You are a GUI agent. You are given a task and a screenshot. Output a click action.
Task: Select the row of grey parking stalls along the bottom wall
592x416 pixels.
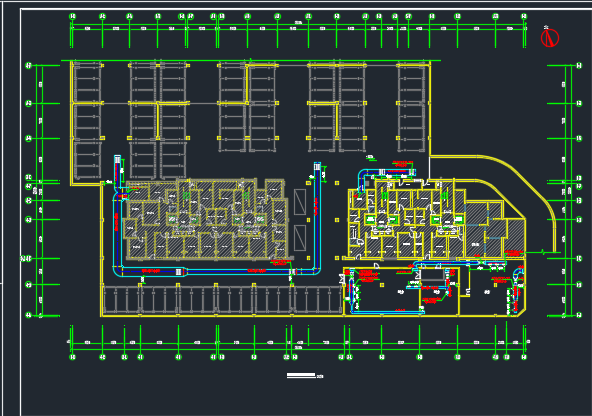click(x=223, y=300)
